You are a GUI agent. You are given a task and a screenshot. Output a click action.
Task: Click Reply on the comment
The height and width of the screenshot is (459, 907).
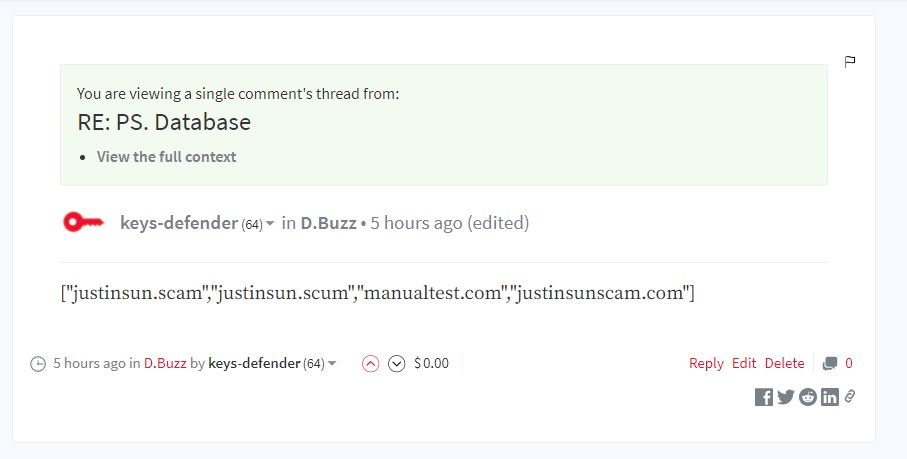click(x=706, y=364)
